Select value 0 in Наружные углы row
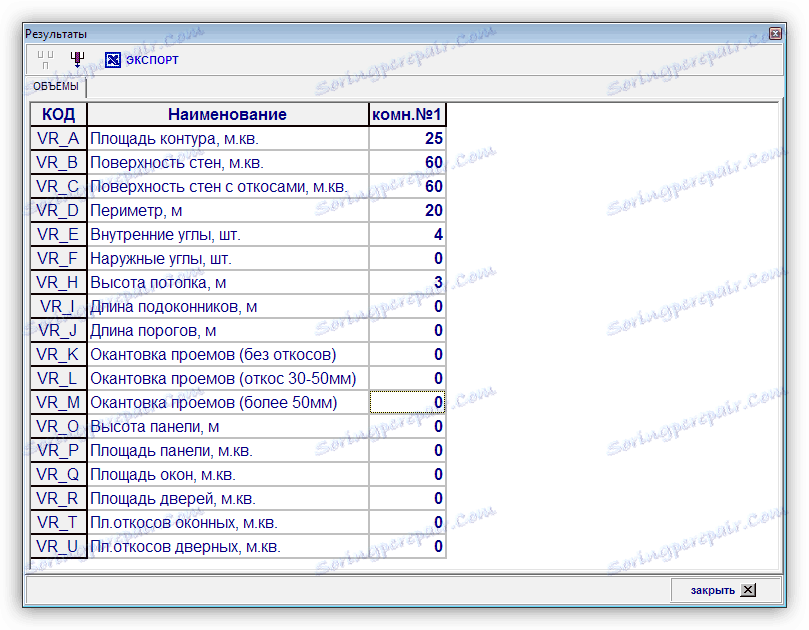 [x=407, y=259]
